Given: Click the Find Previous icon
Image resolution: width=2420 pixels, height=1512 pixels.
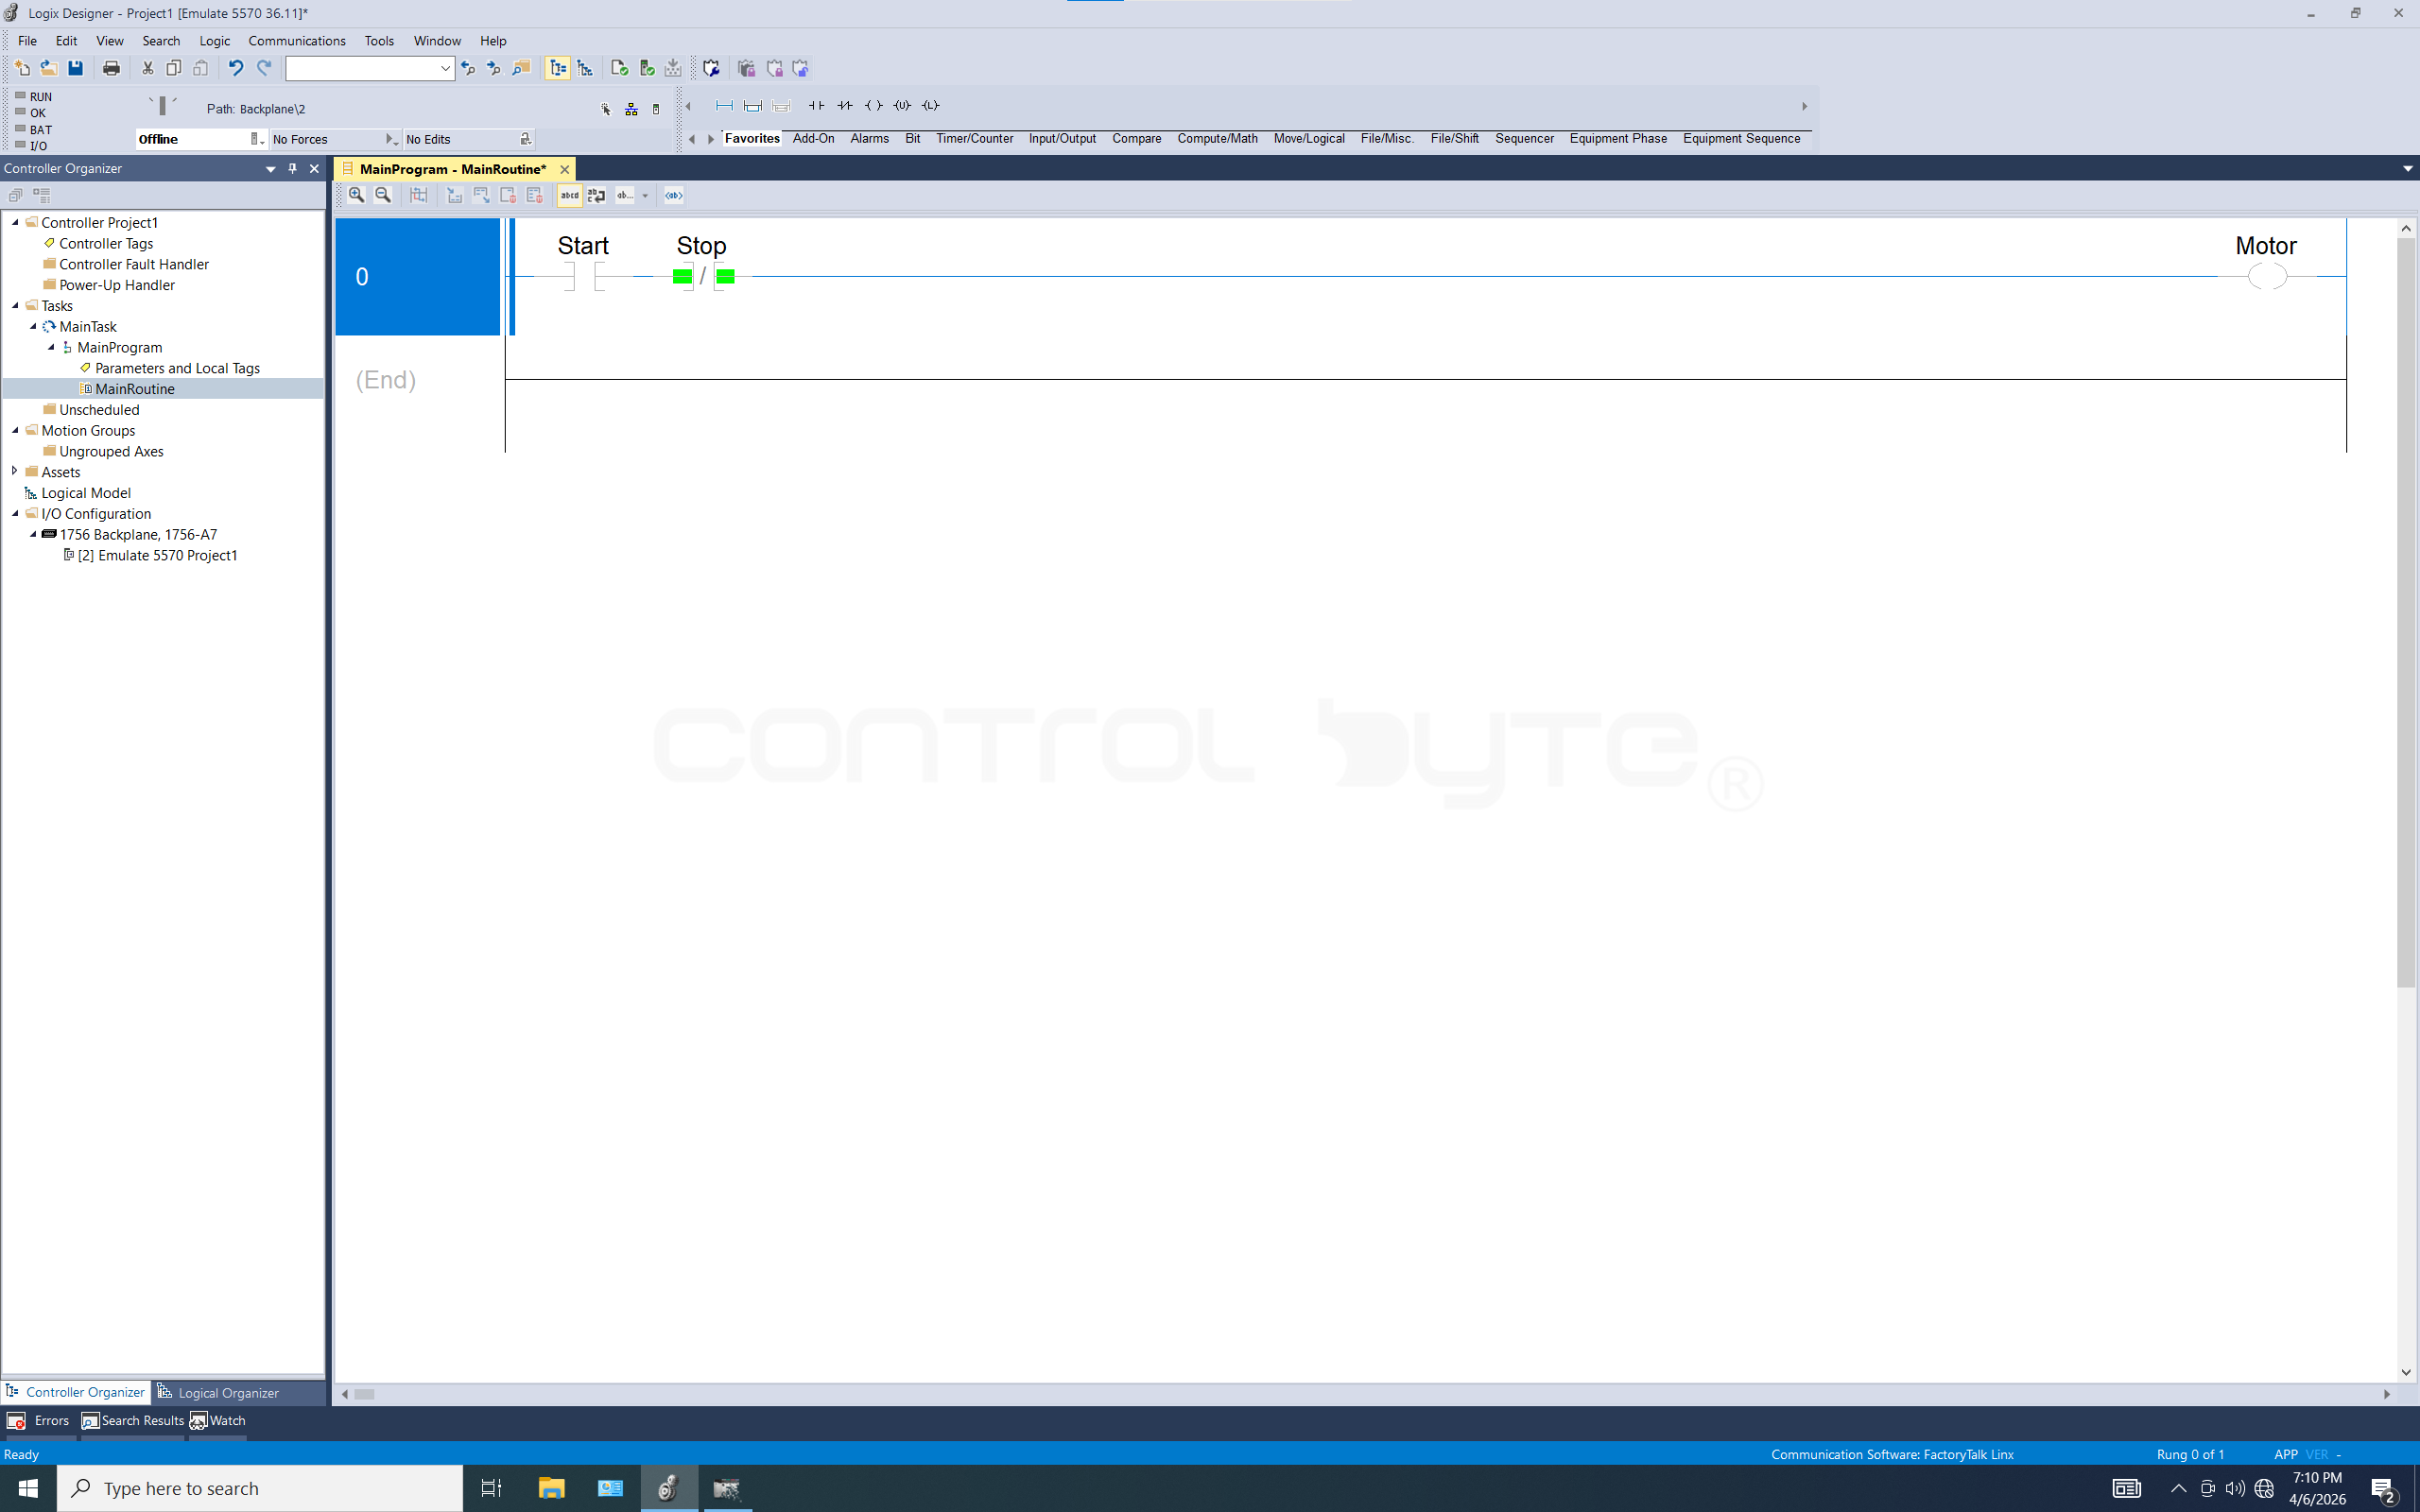Looking at the screenshot, I should click(x=467, y=68).
